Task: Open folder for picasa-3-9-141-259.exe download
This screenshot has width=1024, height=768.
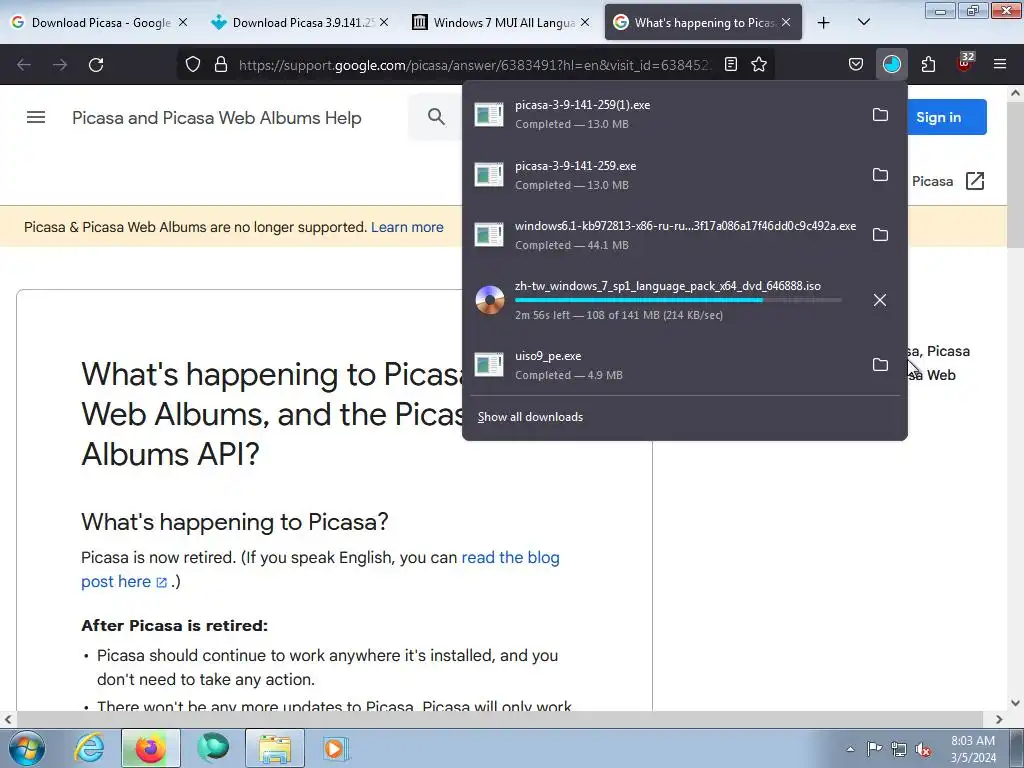Action: point(880,175)
